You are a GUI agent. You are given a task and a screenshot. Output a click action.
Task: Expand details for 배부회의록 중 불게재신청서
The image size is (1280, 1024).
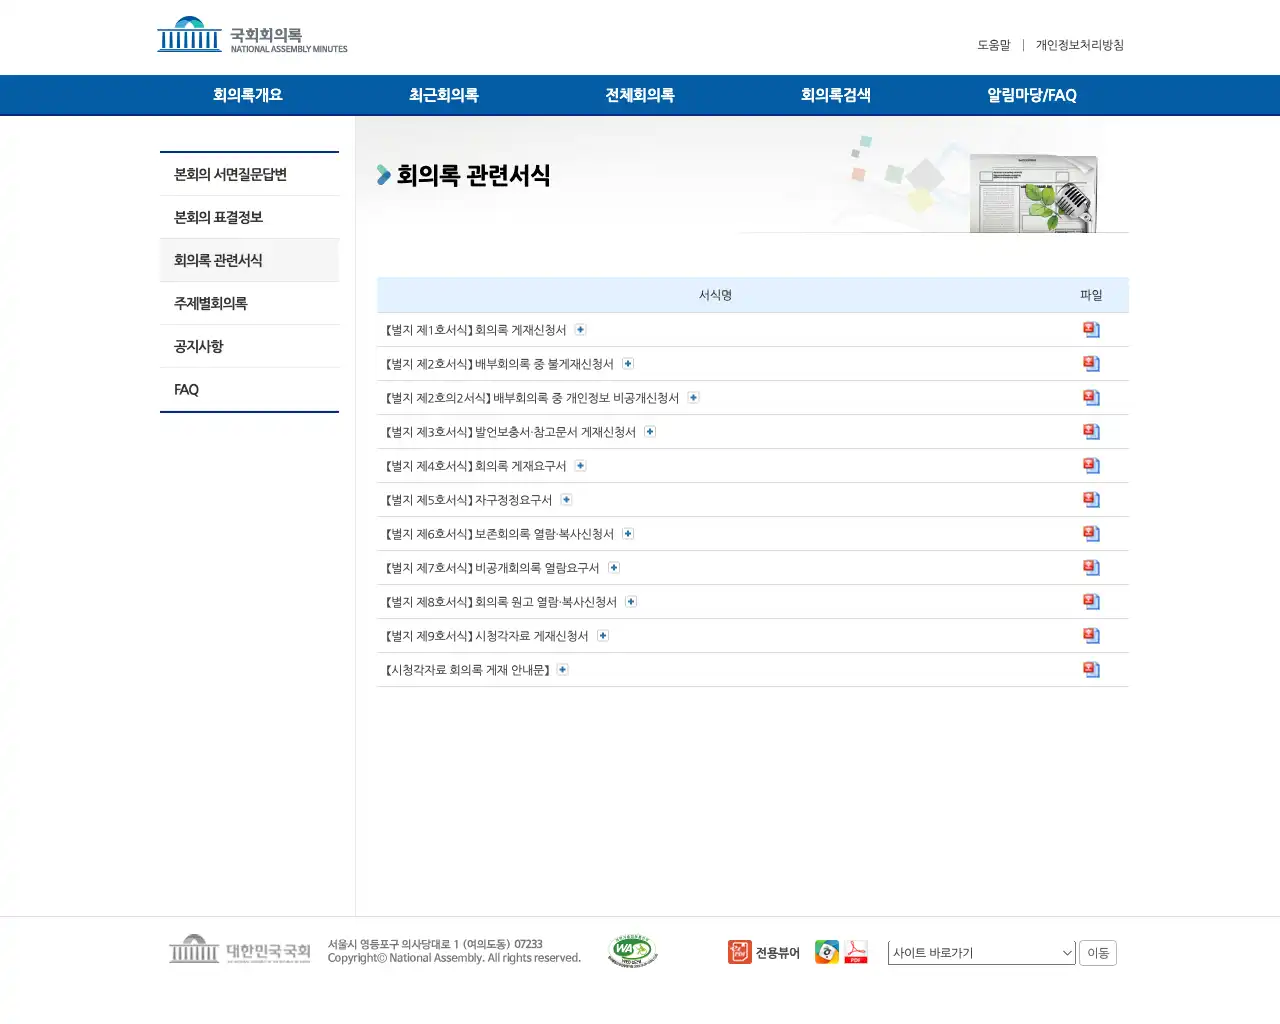click(628, 364)
